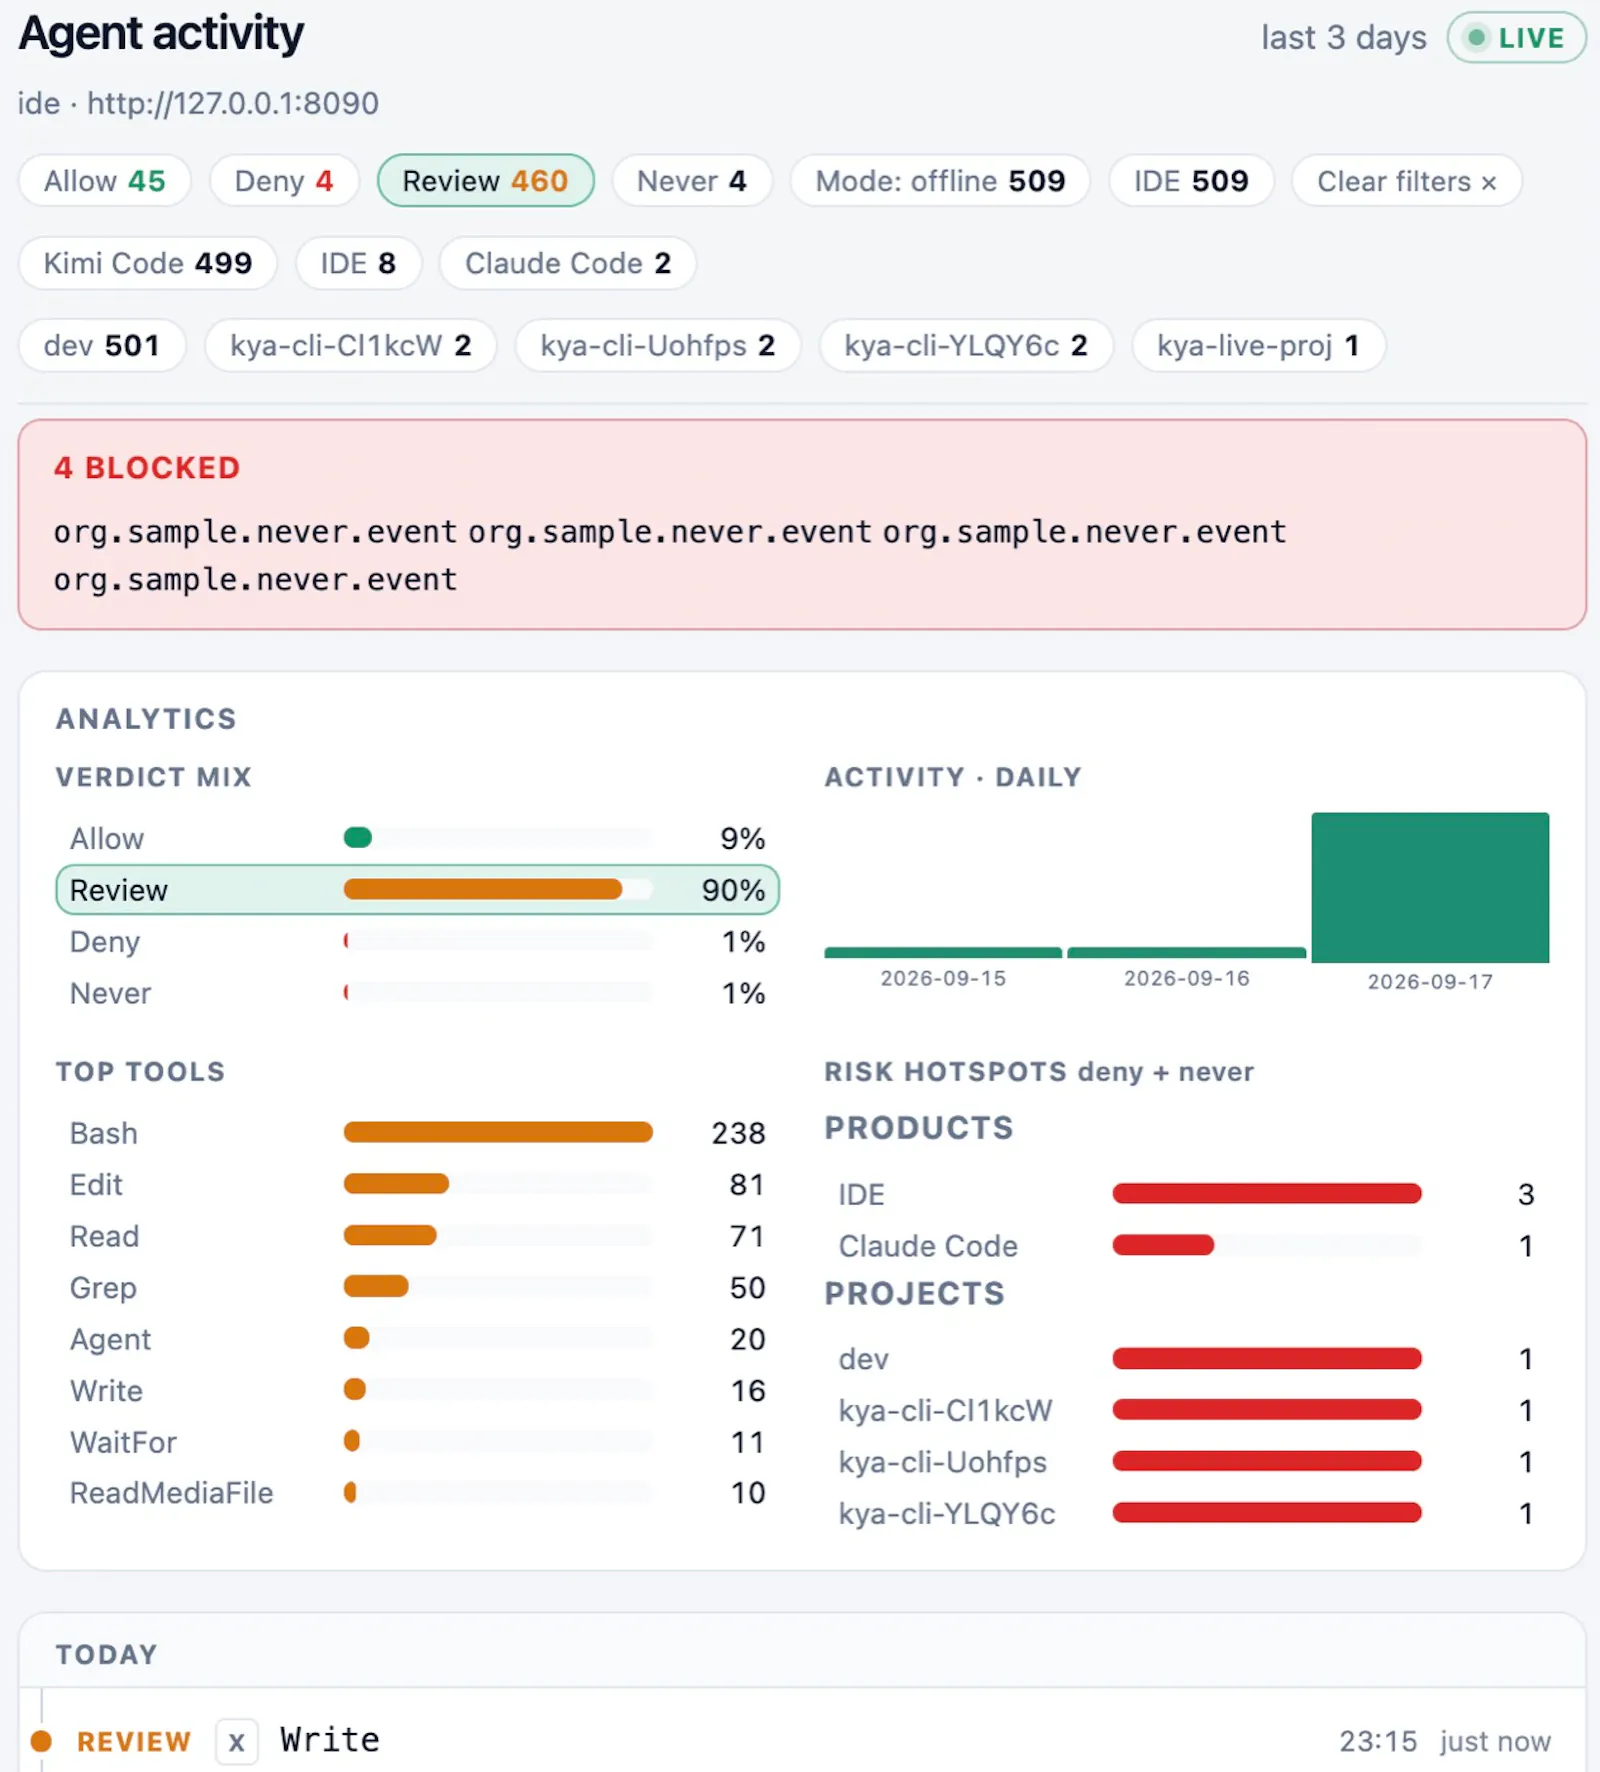Click the '4 BLOCKED' banner heading
The width and height of the screenshot is (1600, 1772).
coord(147,468)
